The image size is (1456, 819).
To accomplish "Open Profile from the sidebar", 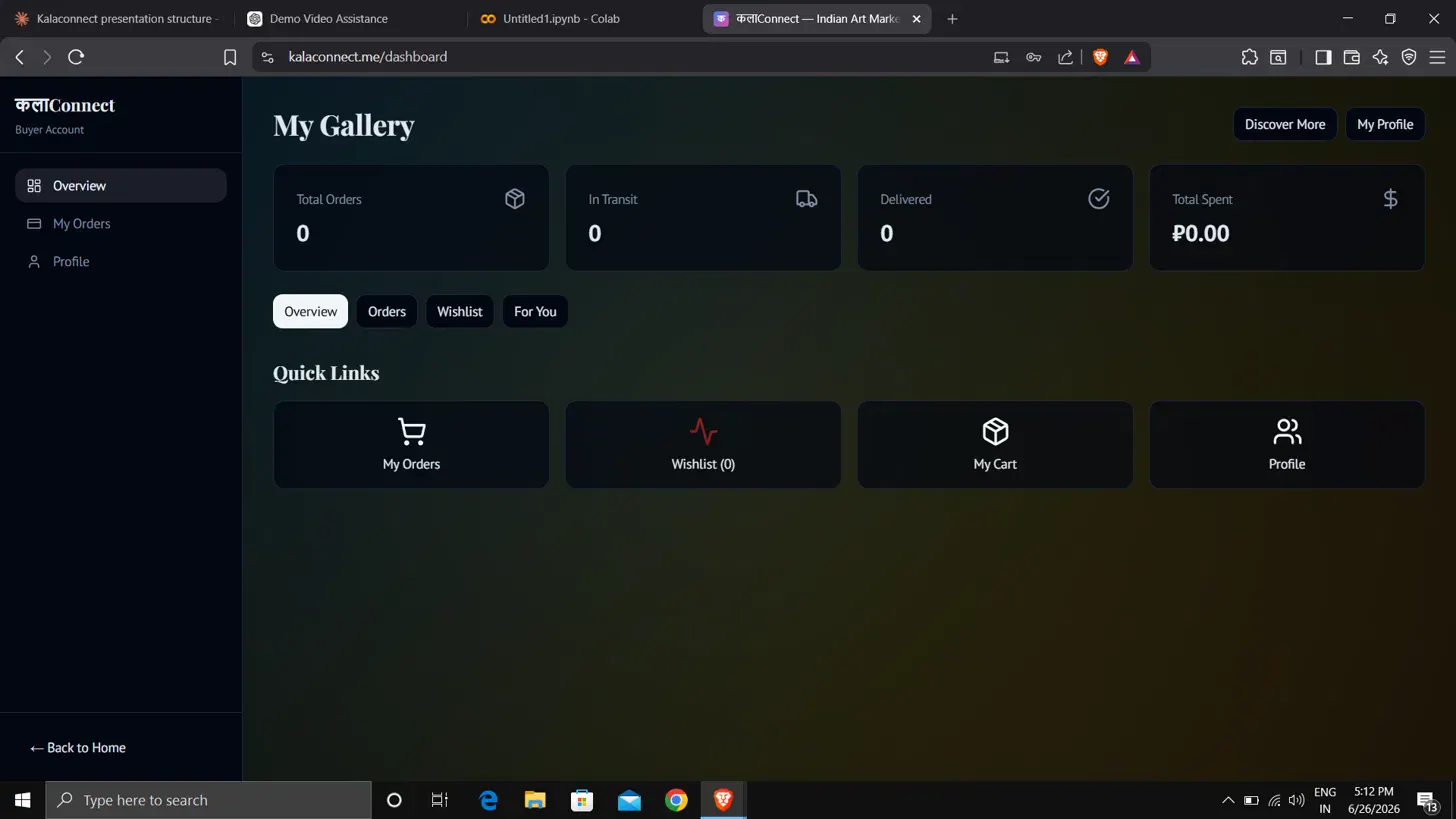I will coord(121,262).
